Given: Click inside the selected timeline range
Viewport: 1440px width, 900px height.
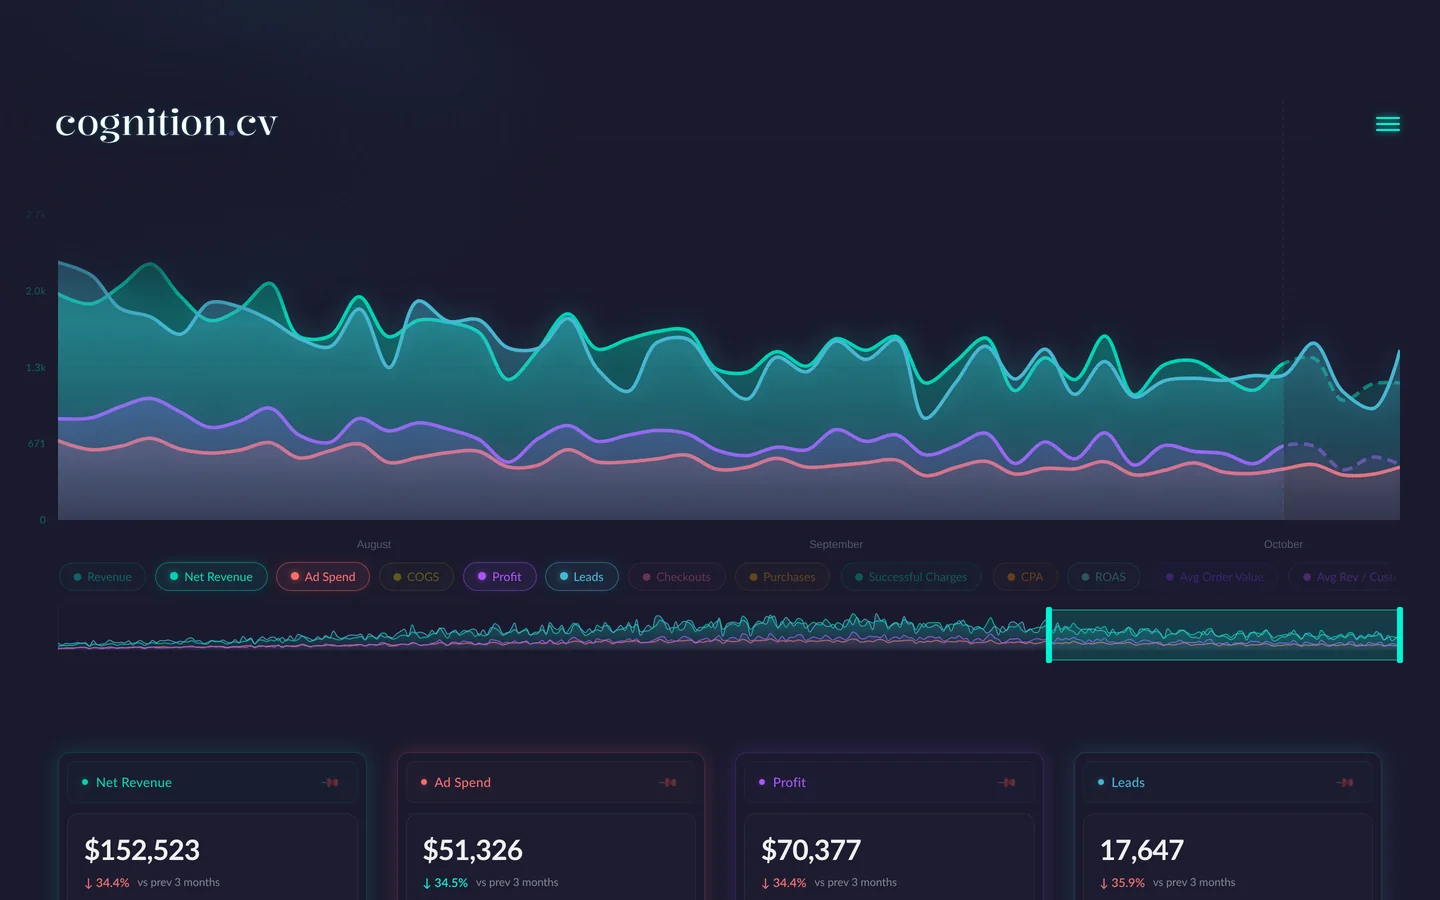Looking at the screenshot, I should tap(1224, 635).
